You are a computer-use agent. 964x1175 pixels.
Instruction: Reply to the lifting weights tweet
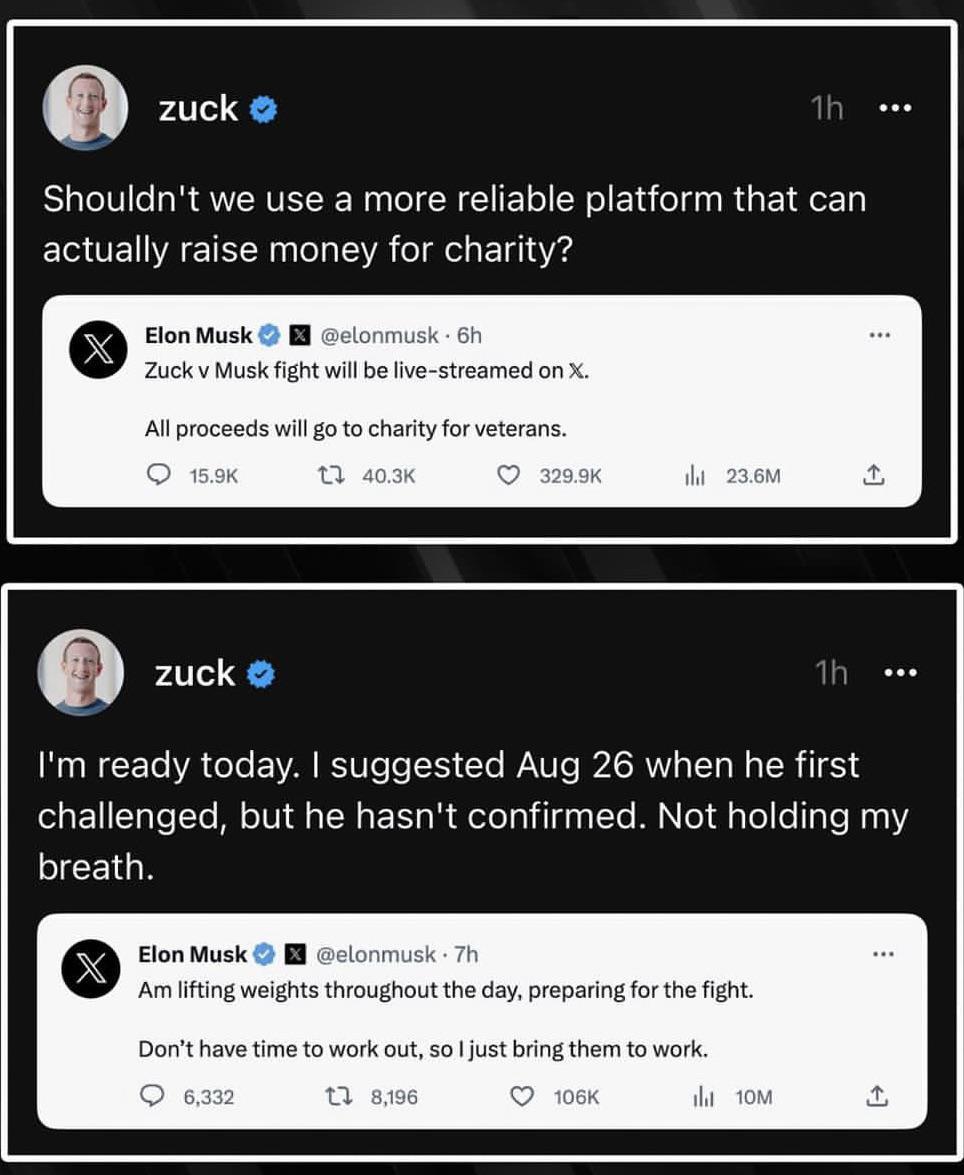coord(153,1097)
